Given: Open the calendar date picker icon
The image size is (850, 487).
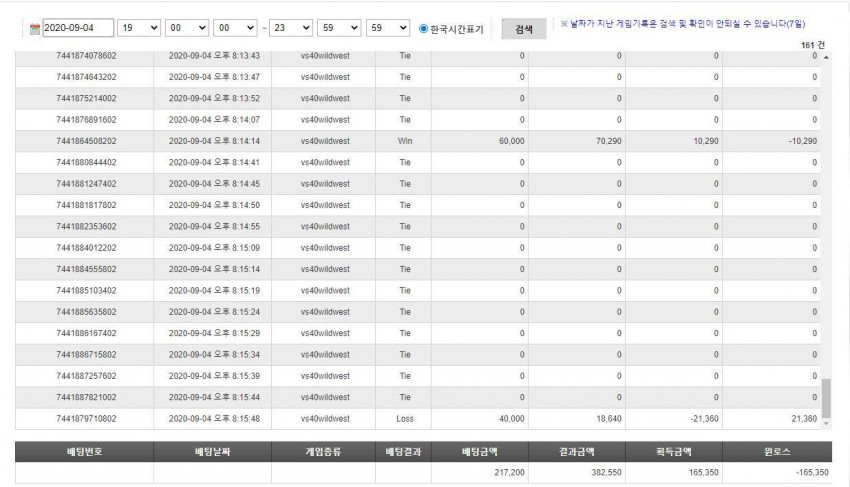Looking at the screenshot, I should point(35,29).
